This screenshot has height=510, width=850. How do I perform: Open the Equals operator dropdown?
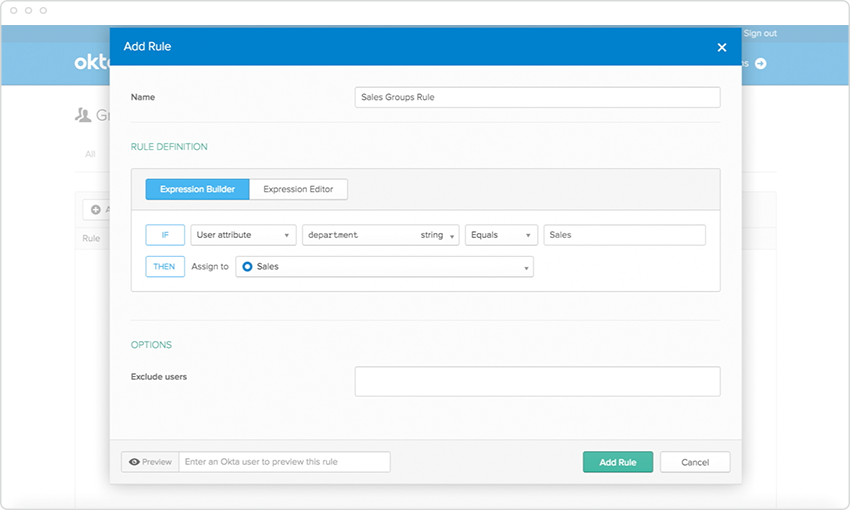click(501, 235)
